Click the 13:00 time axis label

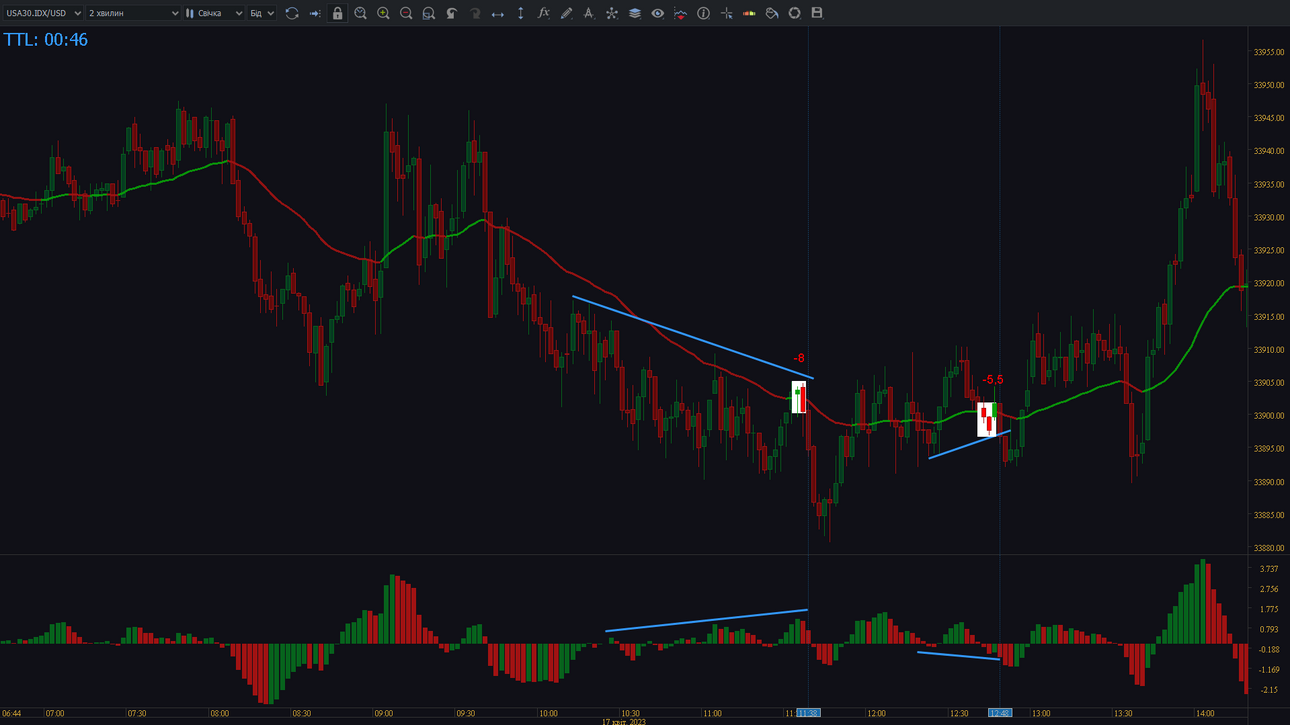click(1041, 713)
